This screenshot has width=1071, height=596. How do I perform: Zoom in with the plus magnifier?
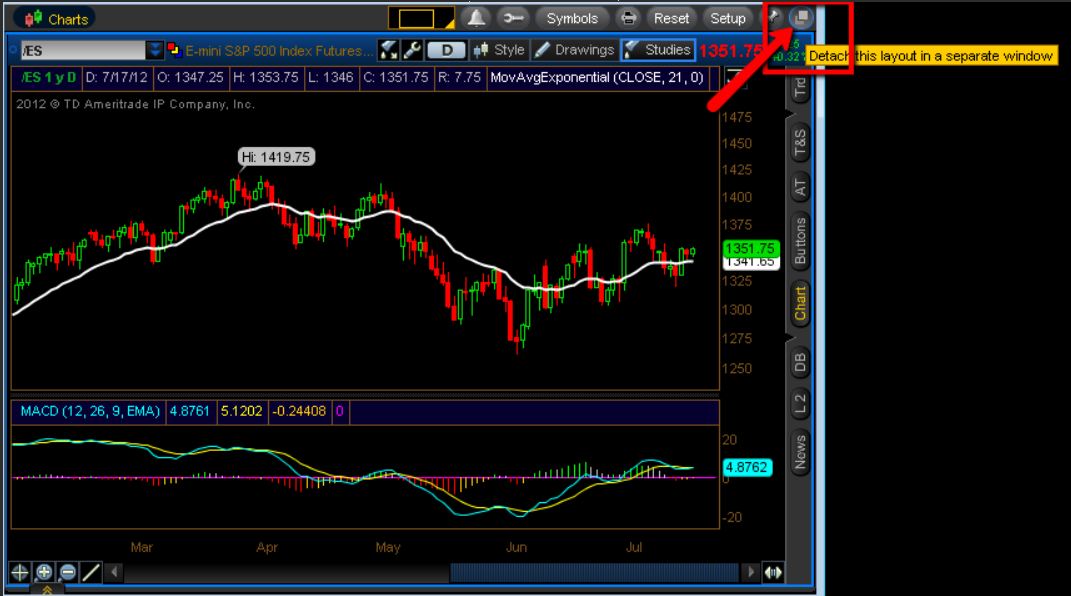44,572
